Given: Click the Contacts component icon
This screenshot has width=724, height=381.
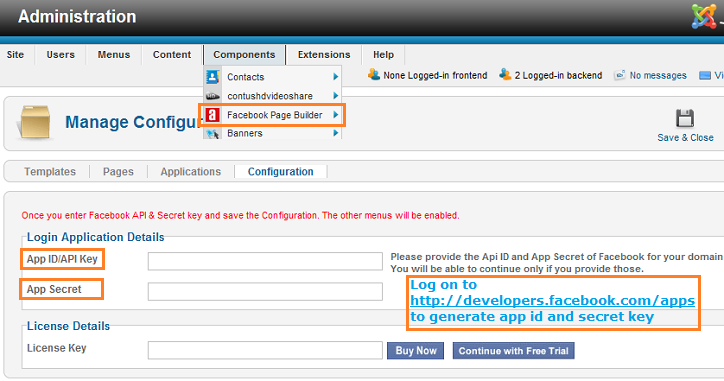Looking at the screenshot, I should 212,77.
